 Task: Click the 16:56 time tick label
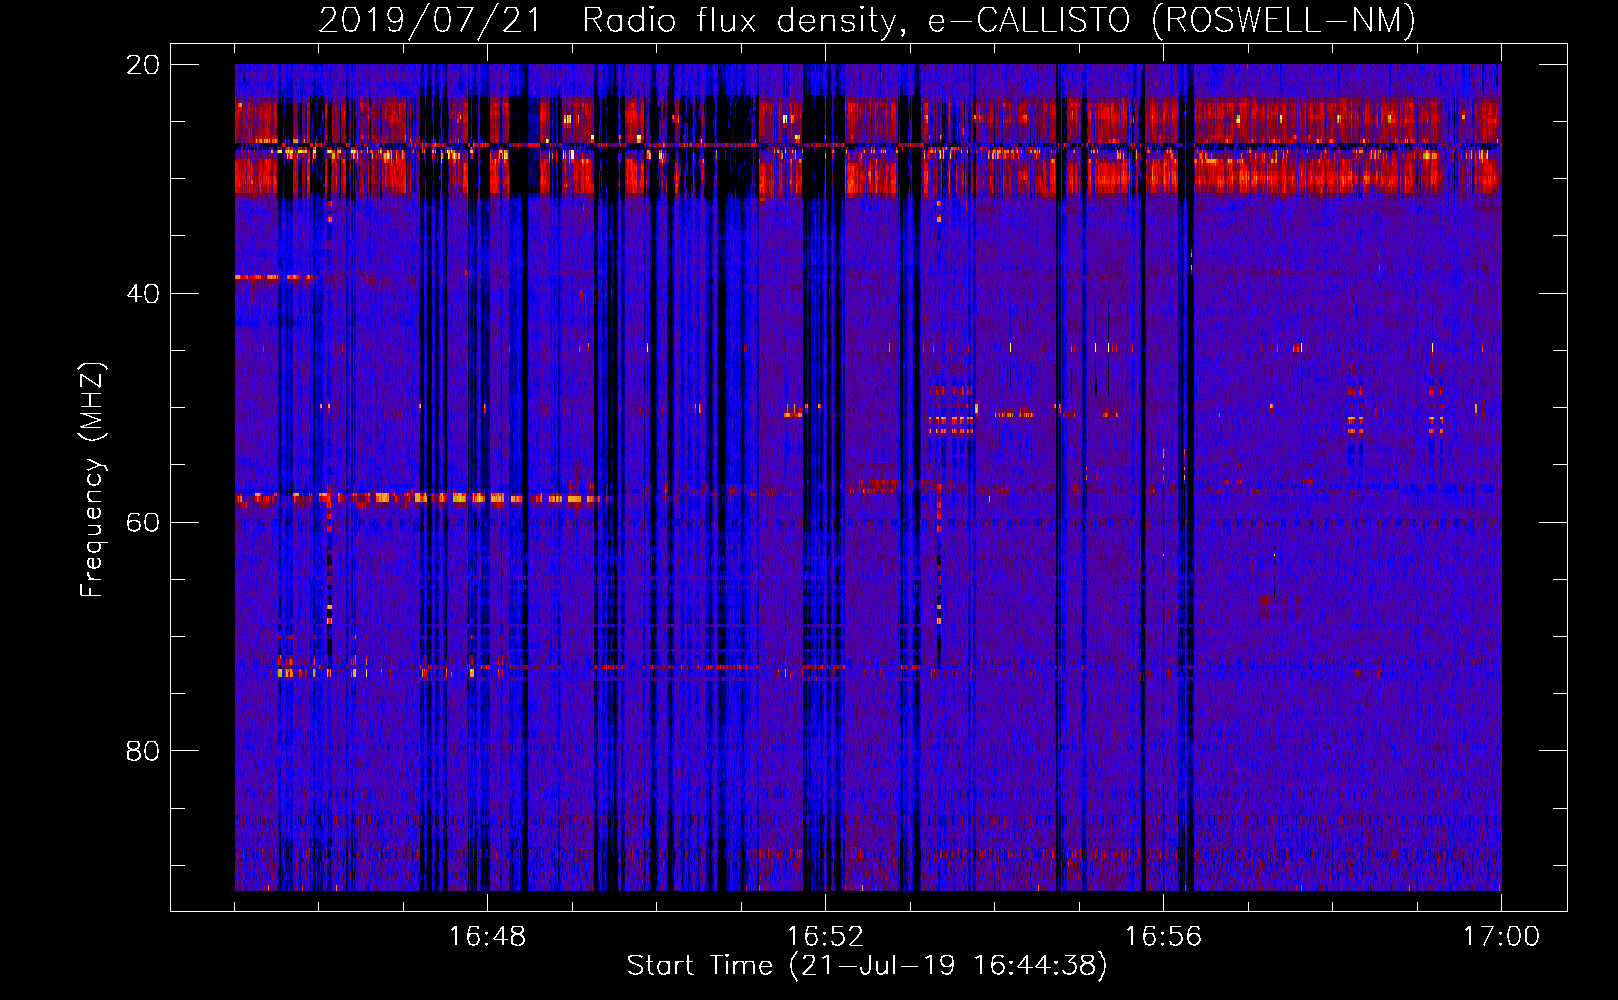(1163, 937)
